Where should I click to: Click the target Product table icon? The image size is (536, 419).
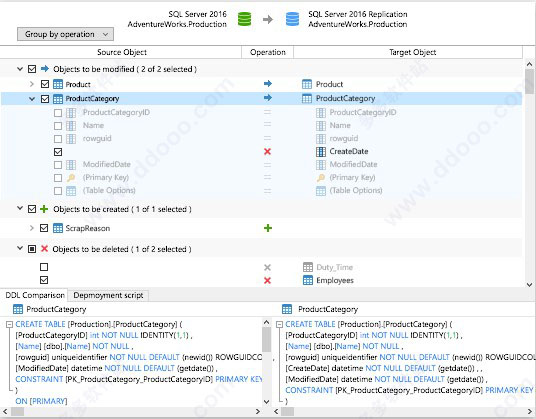(307, 84)
